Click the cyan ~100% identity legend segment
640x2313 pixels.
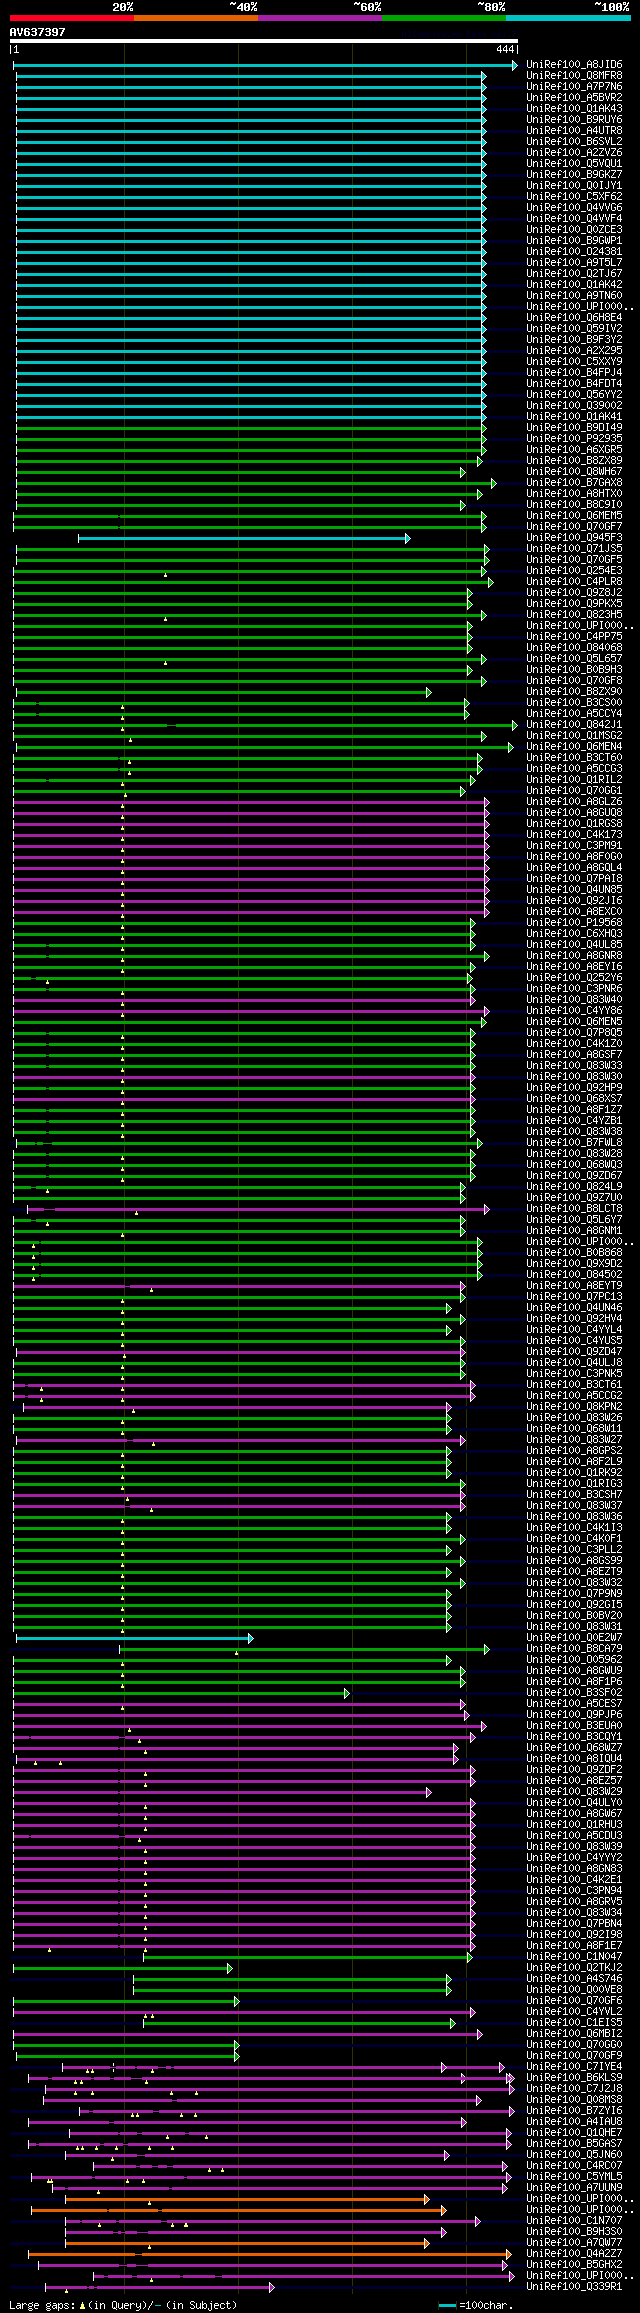pyautogui.click(x=568, y=17)
